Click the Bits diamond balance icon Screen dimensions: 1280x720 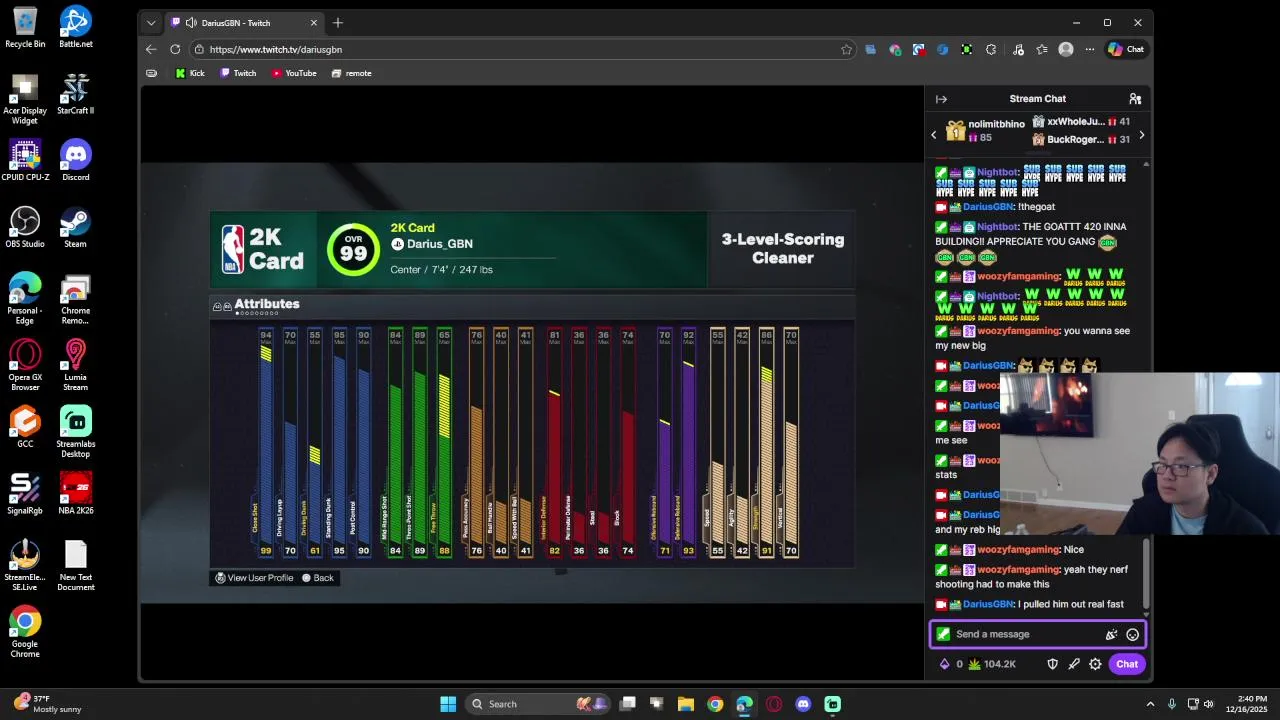tap(944, 664)
